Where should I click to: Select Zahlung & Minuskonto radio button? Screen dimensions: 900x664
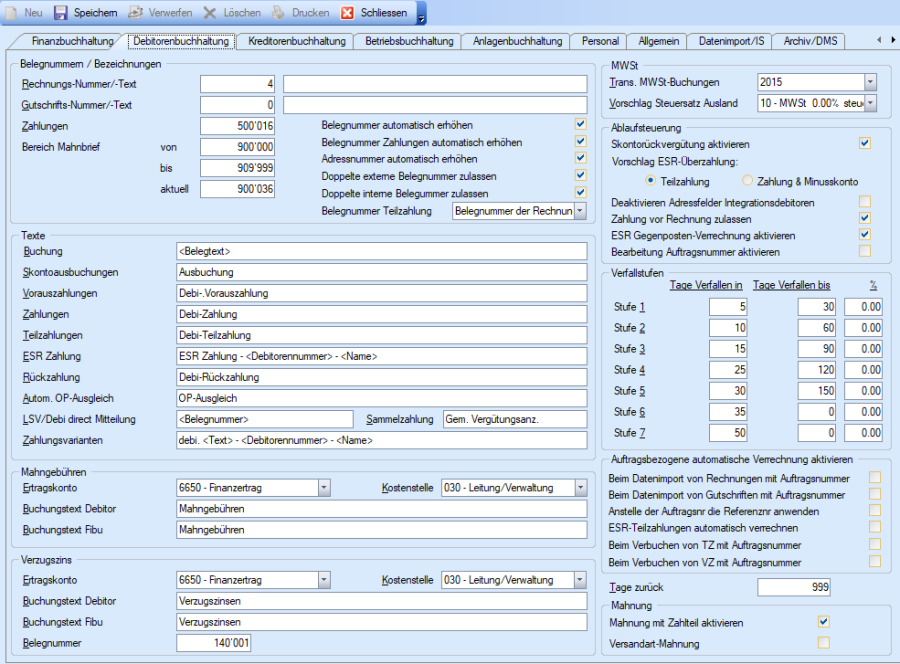tap(748, 181)
